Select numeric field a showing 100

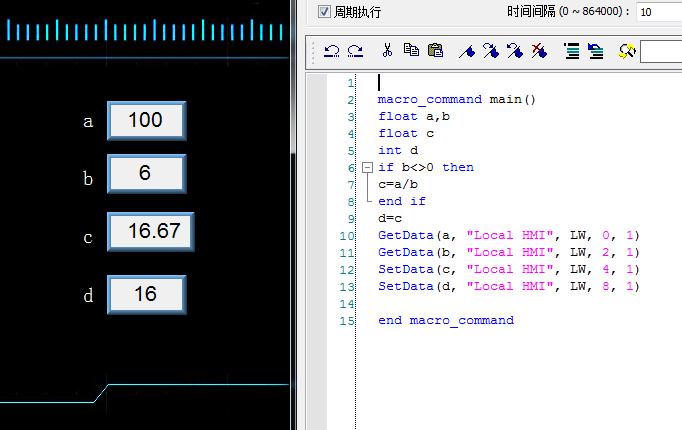(146, 121)
